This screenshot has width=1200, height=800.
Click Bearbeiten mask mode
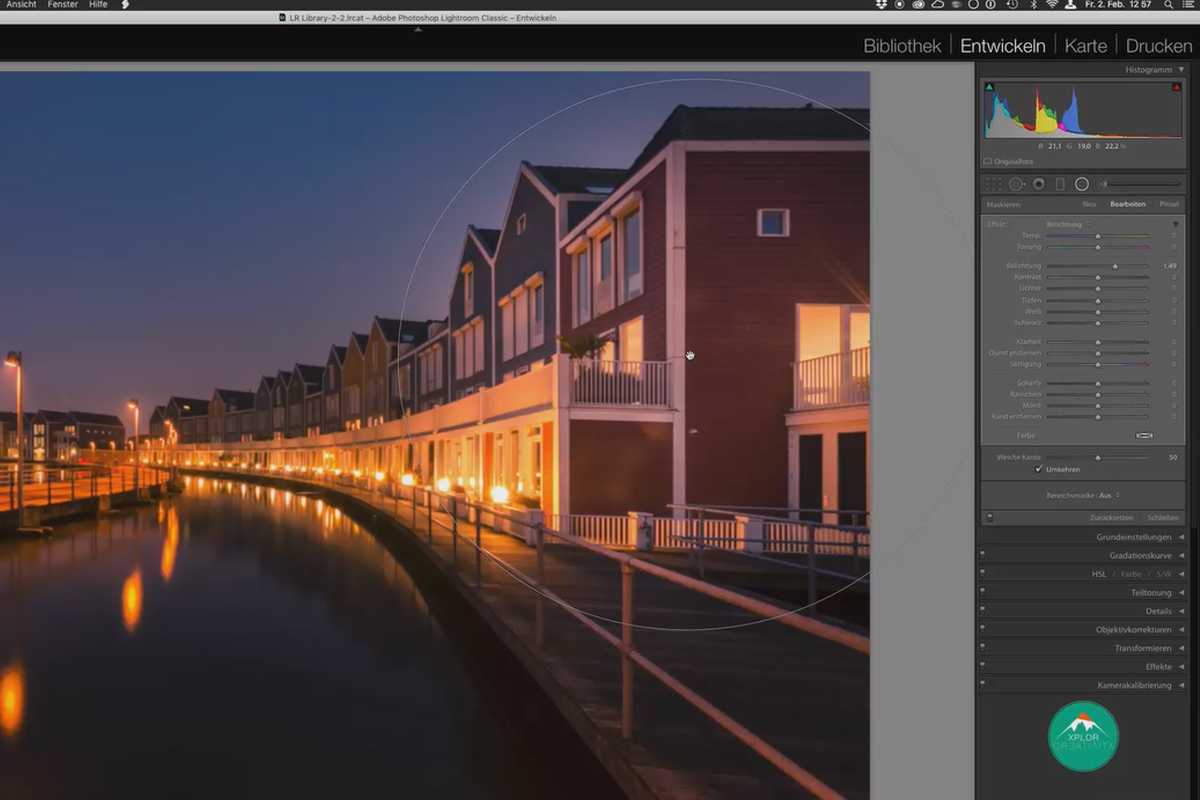1128,204
